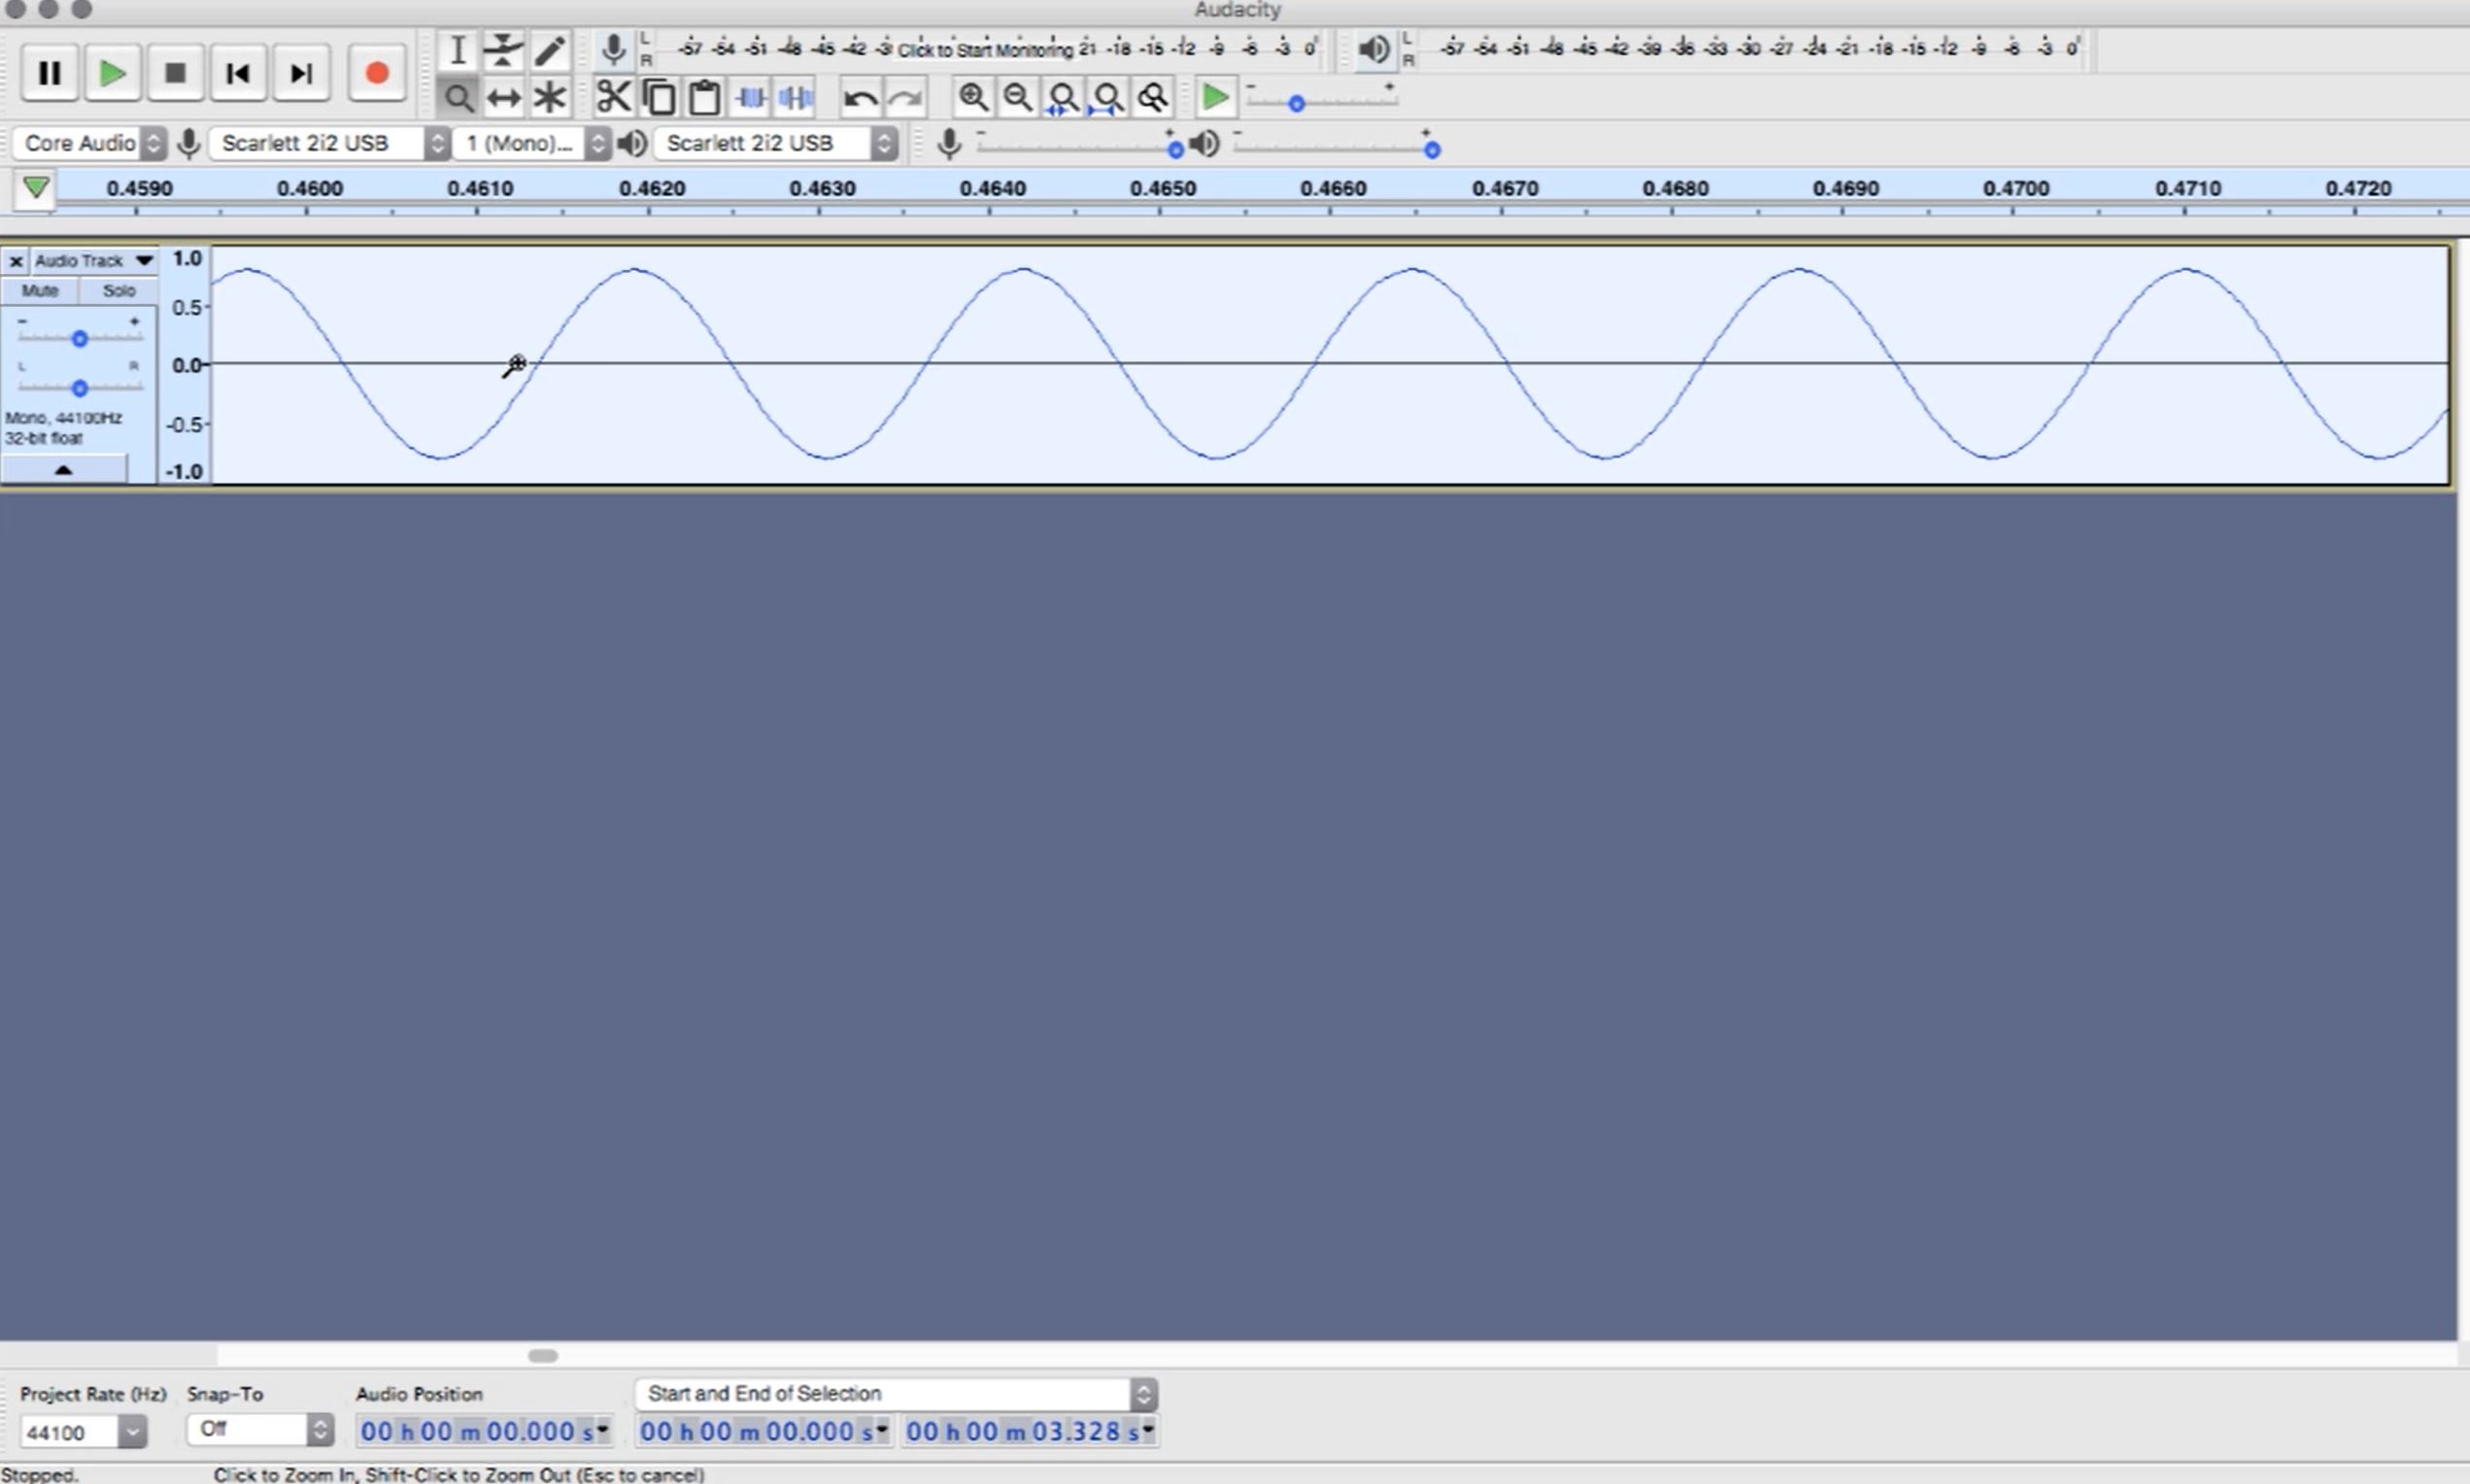The height and width of the screenshot is (1484, 2470).
Task: Click to Start Monitoring on the recording meter
Action: 985,48
